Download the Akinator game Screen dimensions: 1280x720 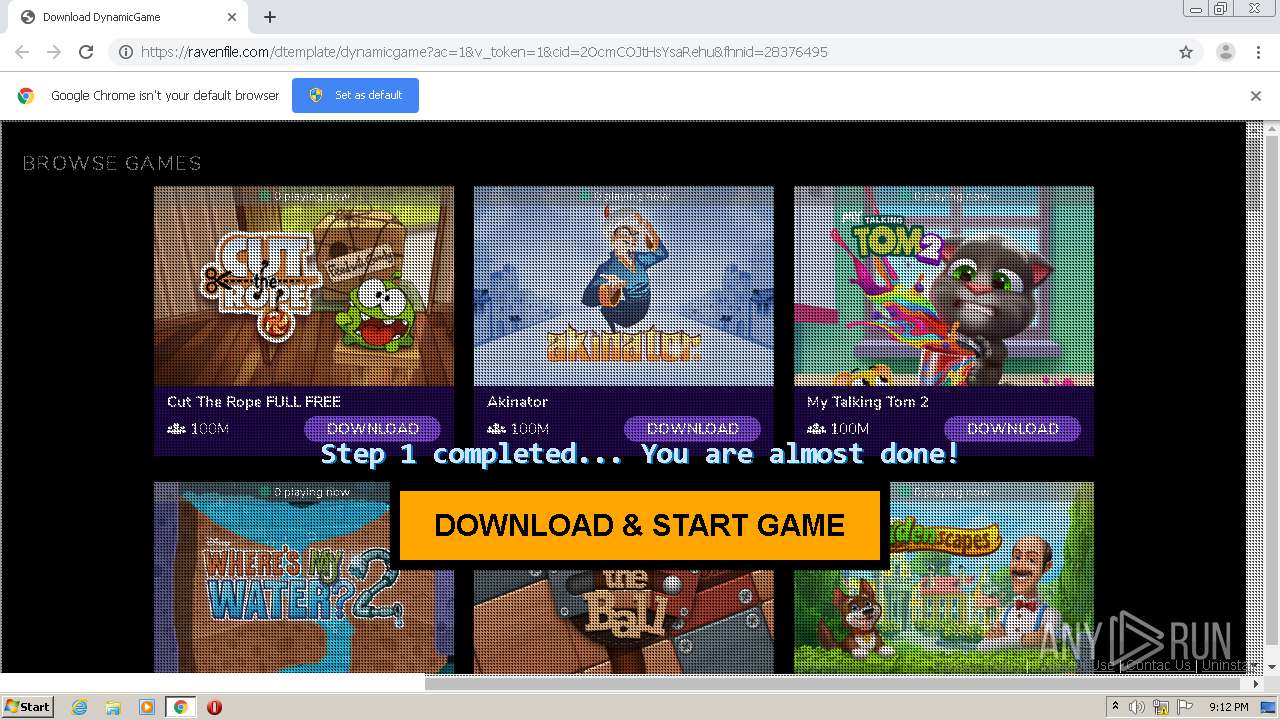pos(693,429)
